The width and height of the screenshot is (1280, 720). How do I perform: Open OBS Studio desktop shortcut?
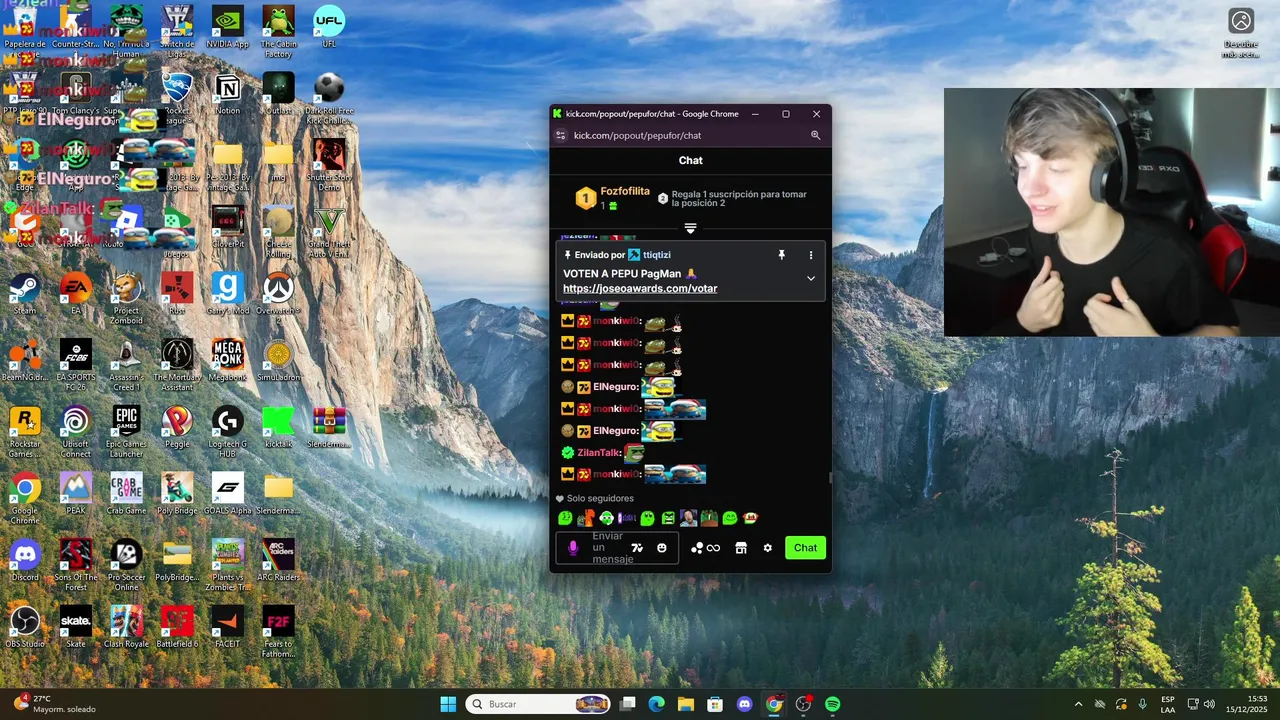click(x=25, y=627)
